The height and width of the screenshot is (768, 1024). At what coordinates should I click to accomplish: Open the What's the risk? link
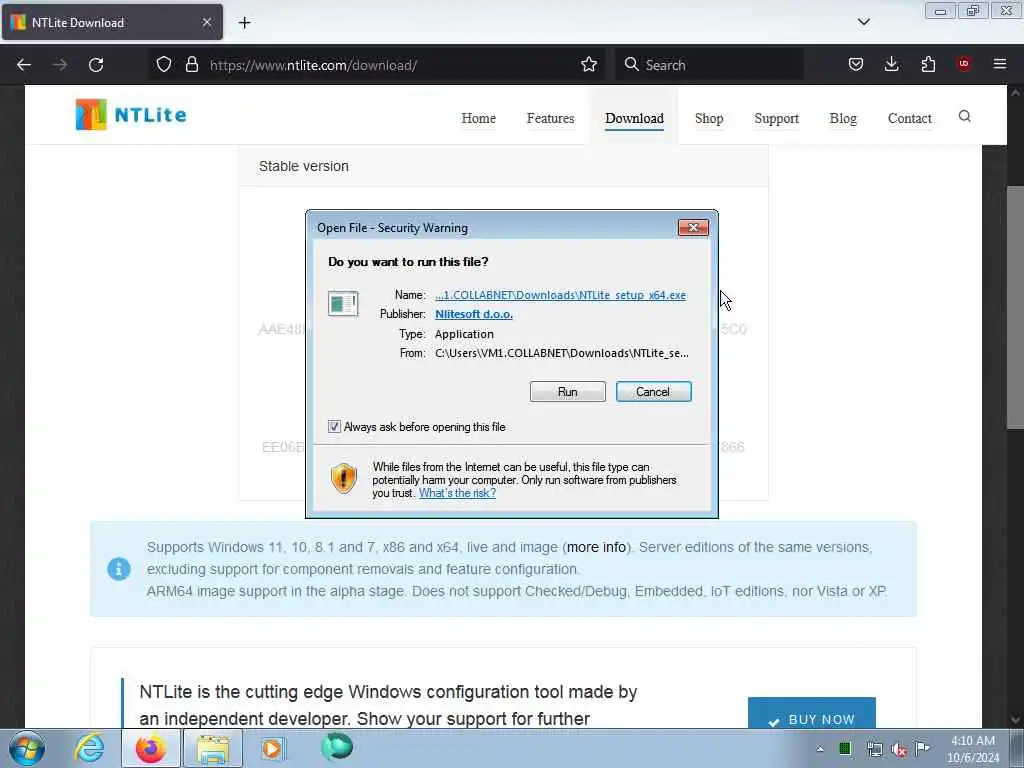click(x=457, y=493)
